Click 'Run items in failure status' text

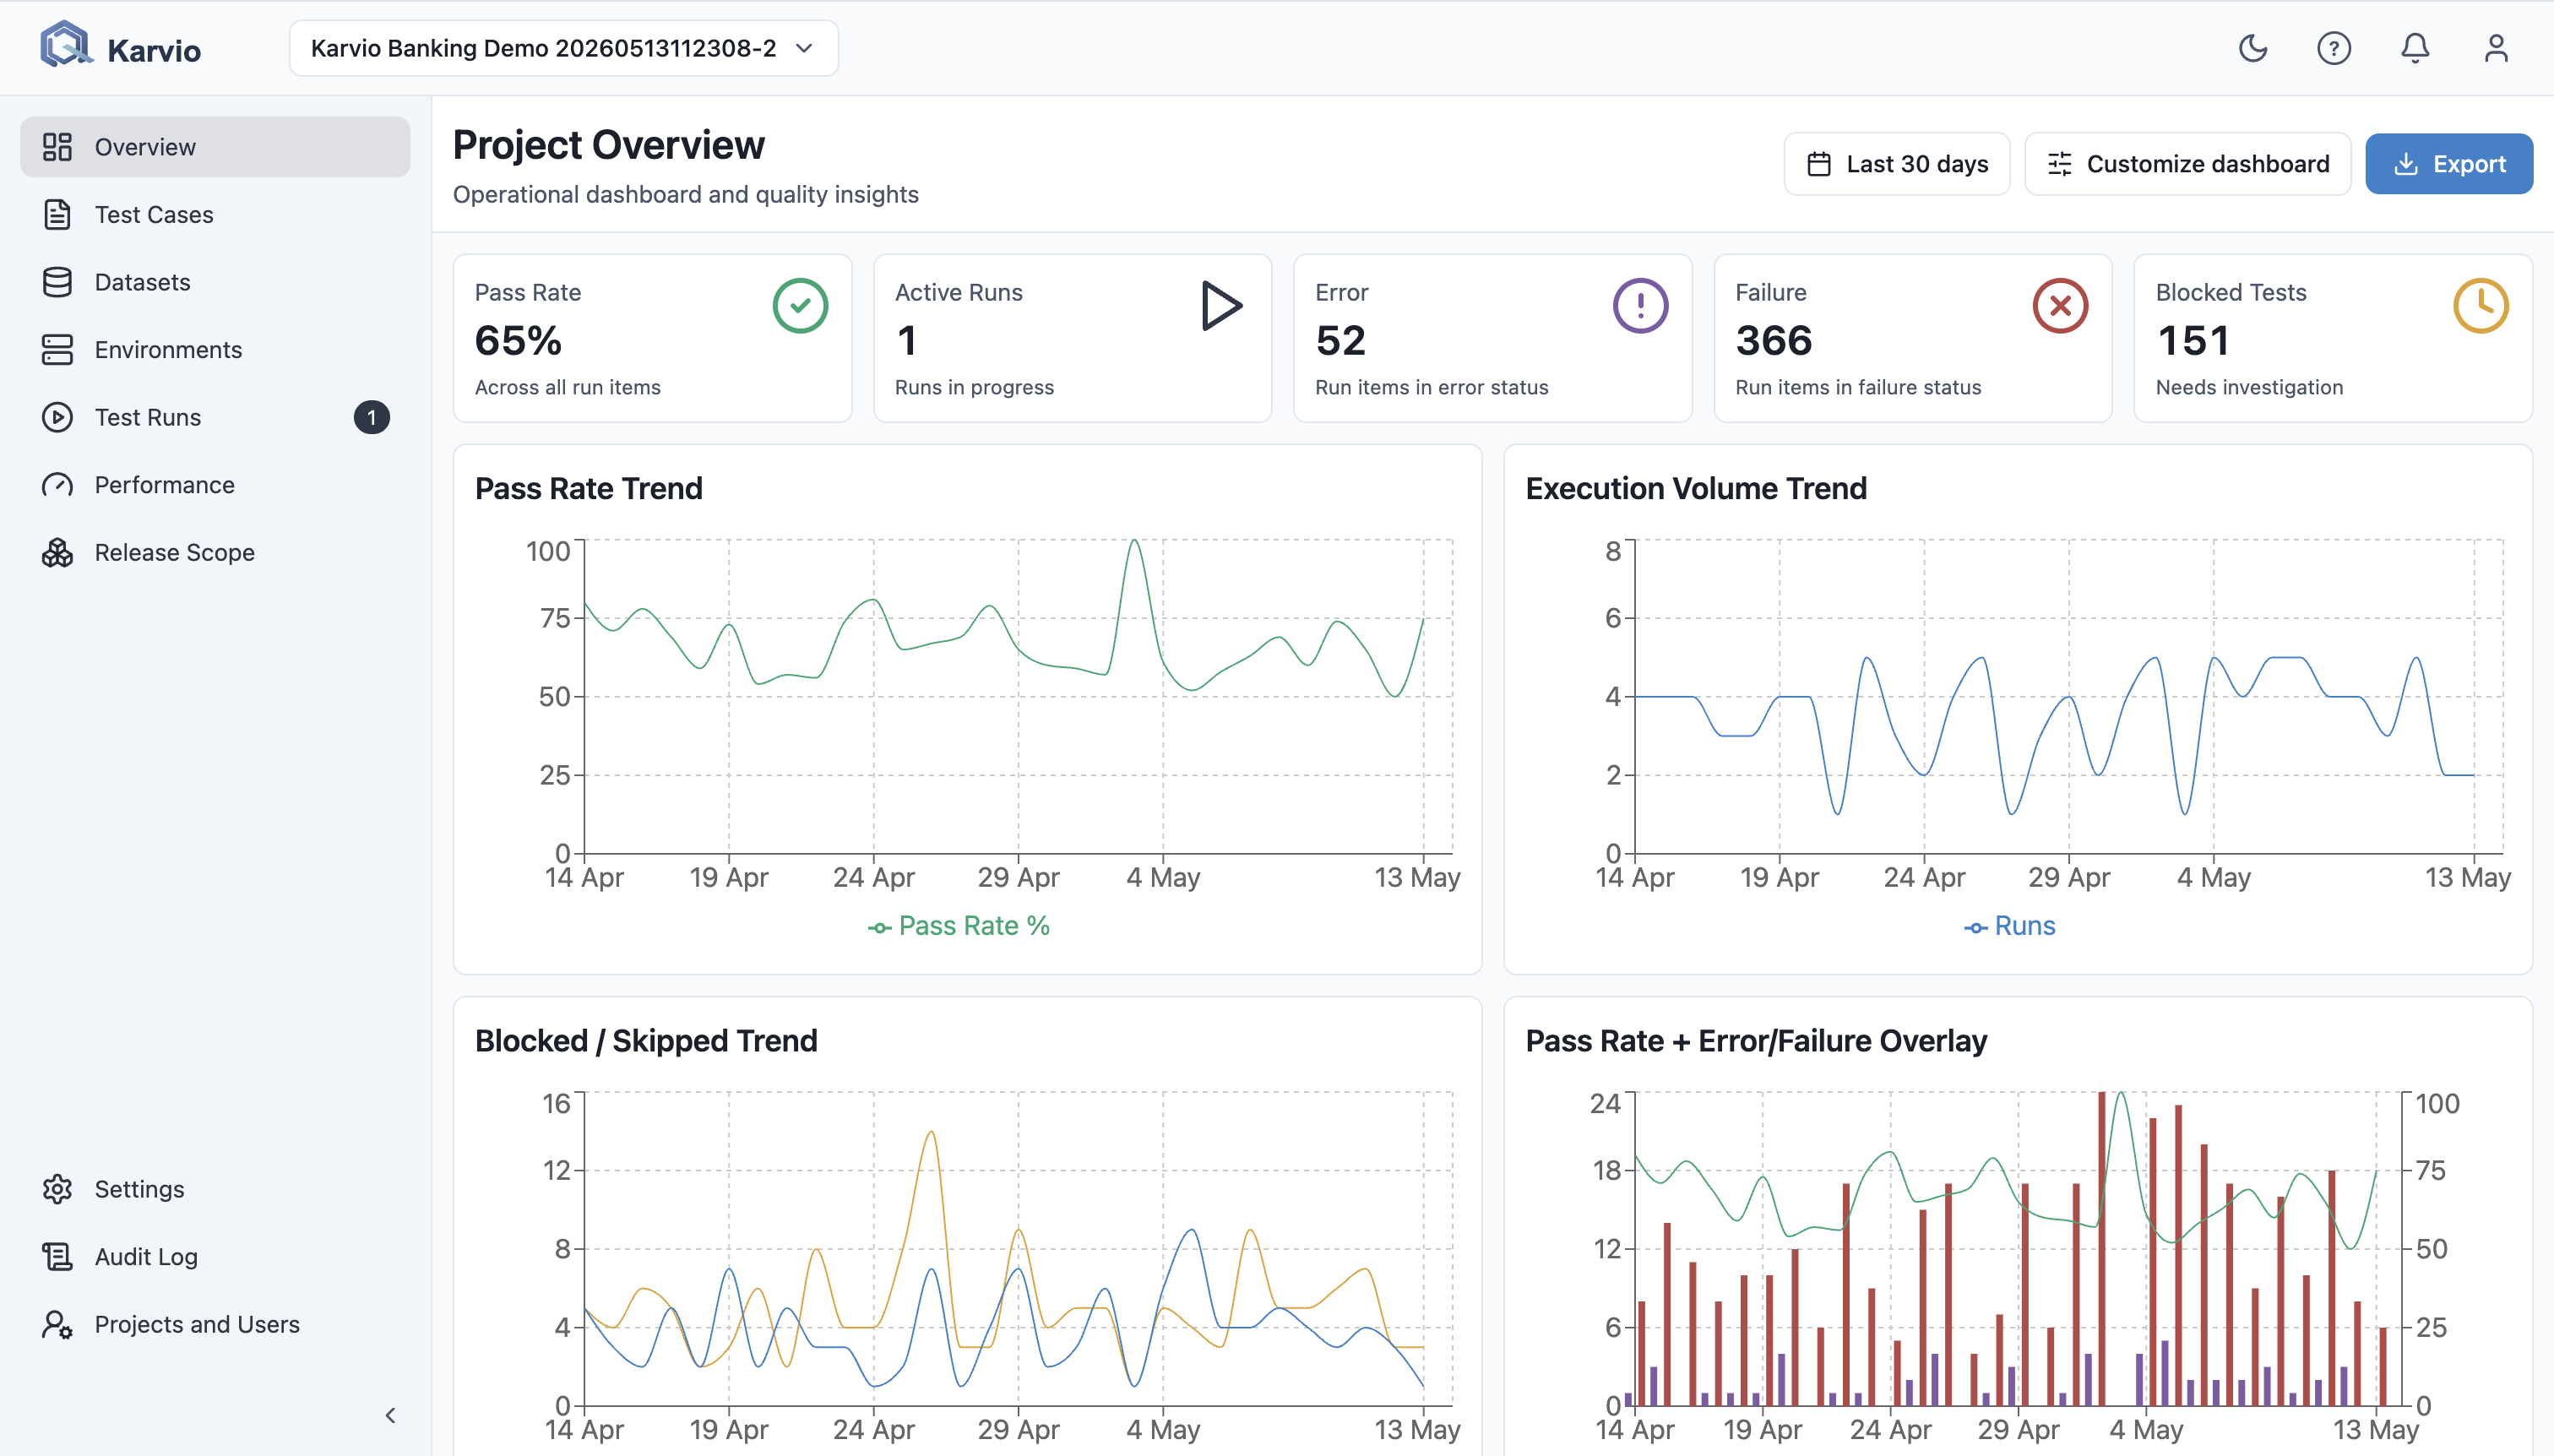[1858, 387]
